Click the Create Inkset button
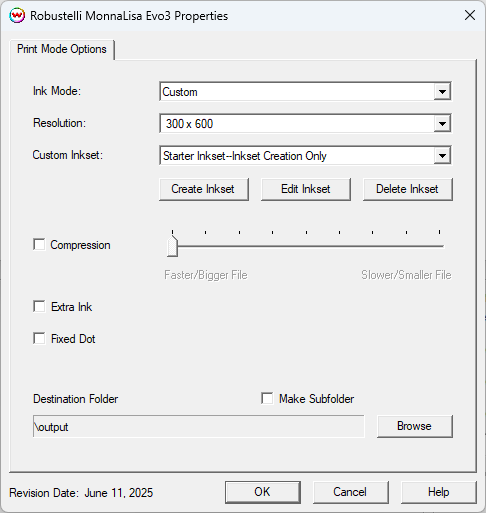 coord(204,189)
